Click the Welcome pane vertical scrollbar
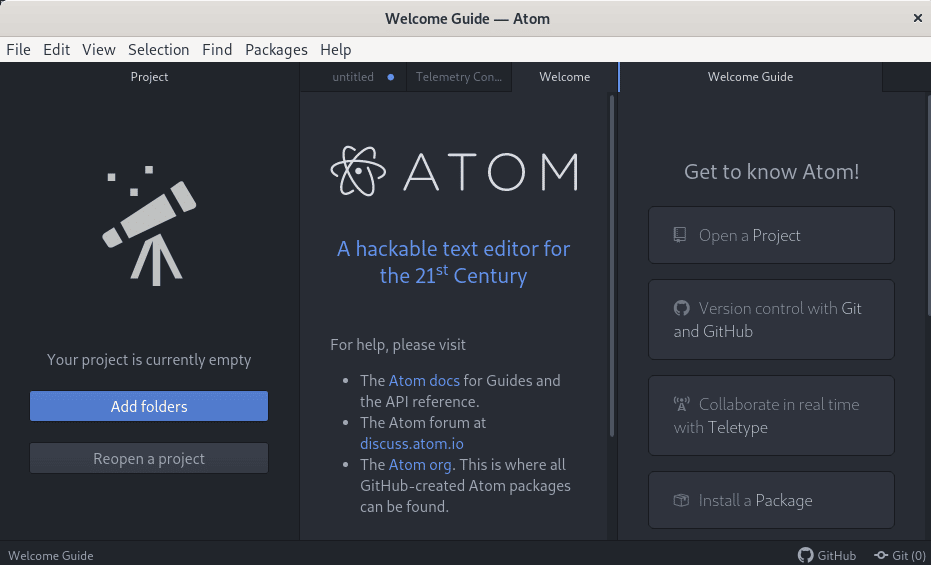This screenshot has height=565, width=931. click(x=612, y=266)
